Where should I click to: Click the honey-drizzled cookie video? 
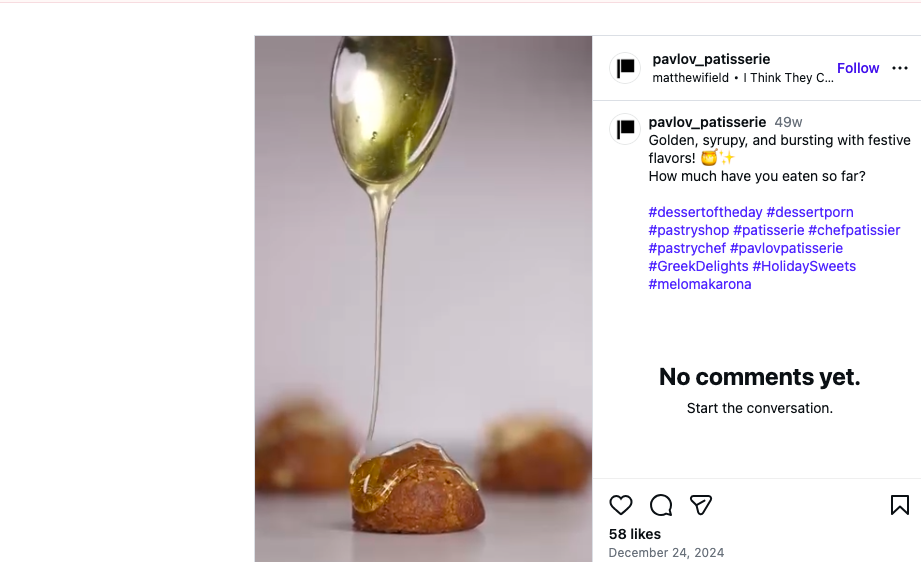(x=423, y=299)
